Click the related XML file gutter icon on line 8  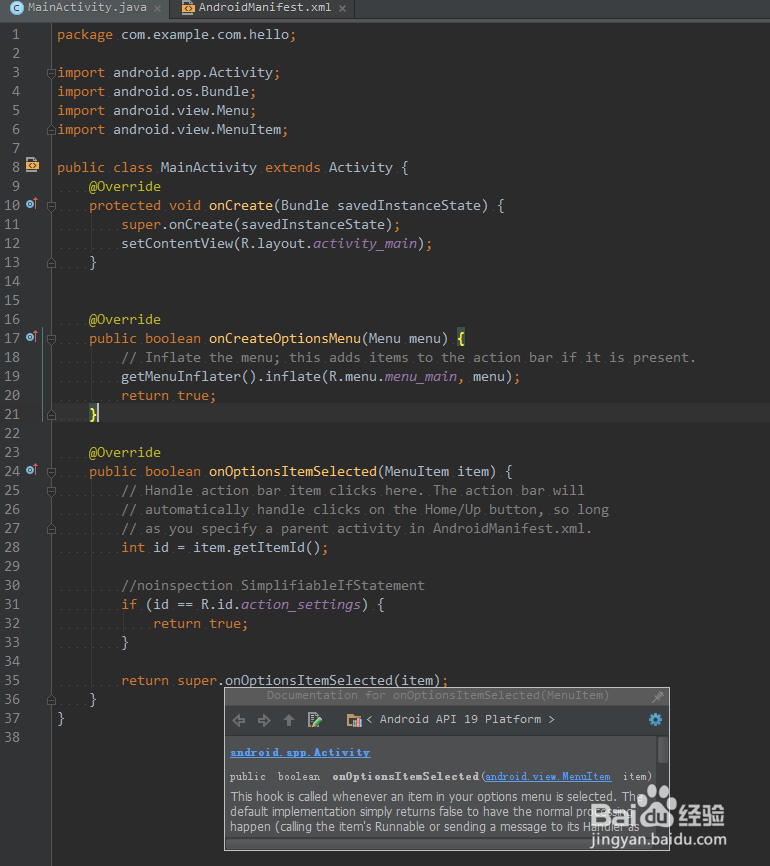tap(33, 165)
